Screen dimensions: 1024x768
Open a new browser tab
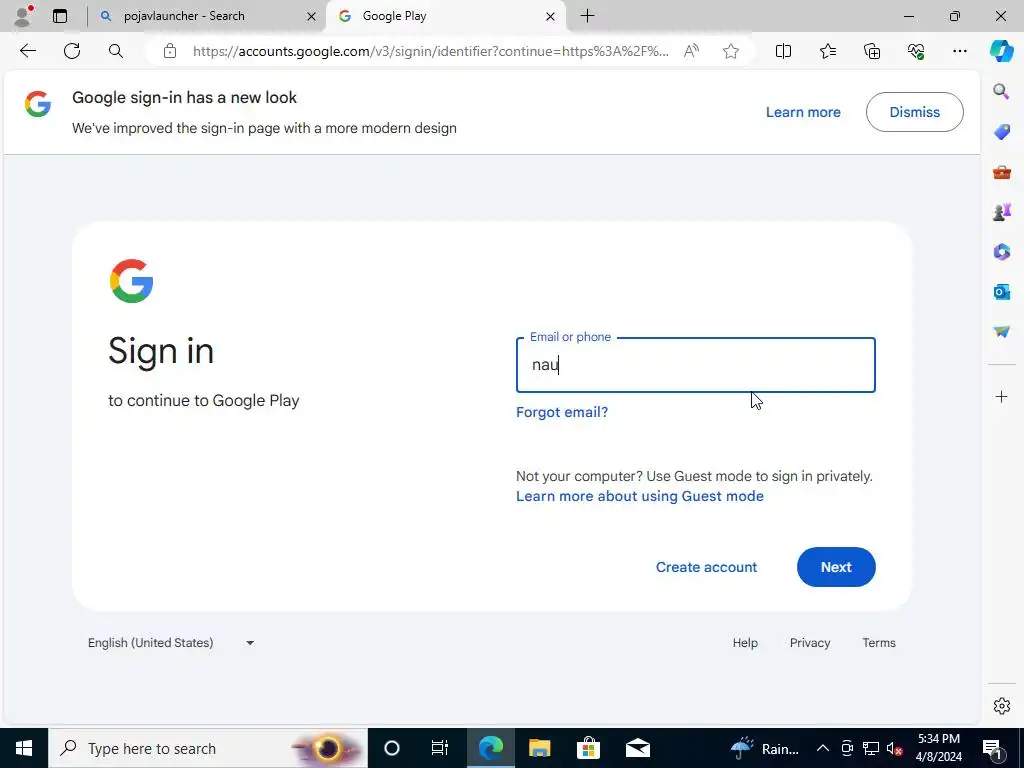587,16
